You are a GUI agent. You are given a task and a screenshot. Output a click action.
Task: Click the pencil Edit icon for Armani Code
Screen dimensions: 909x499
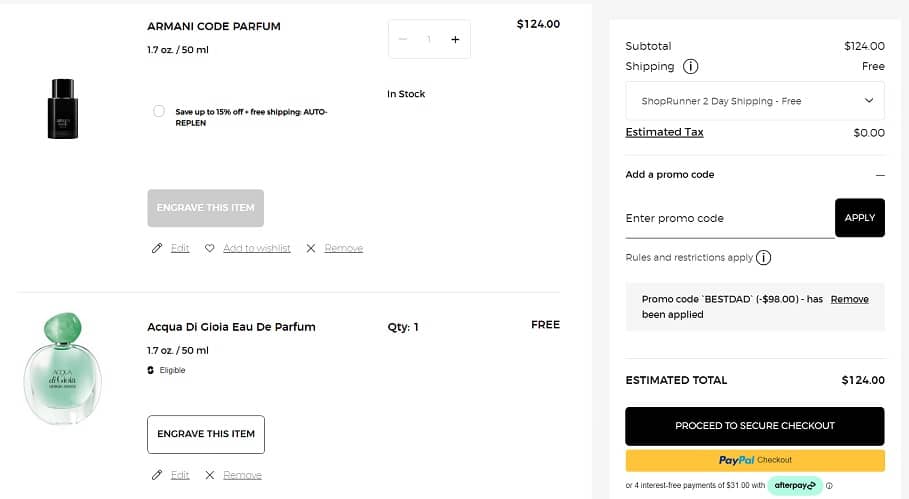pos(157,248)
